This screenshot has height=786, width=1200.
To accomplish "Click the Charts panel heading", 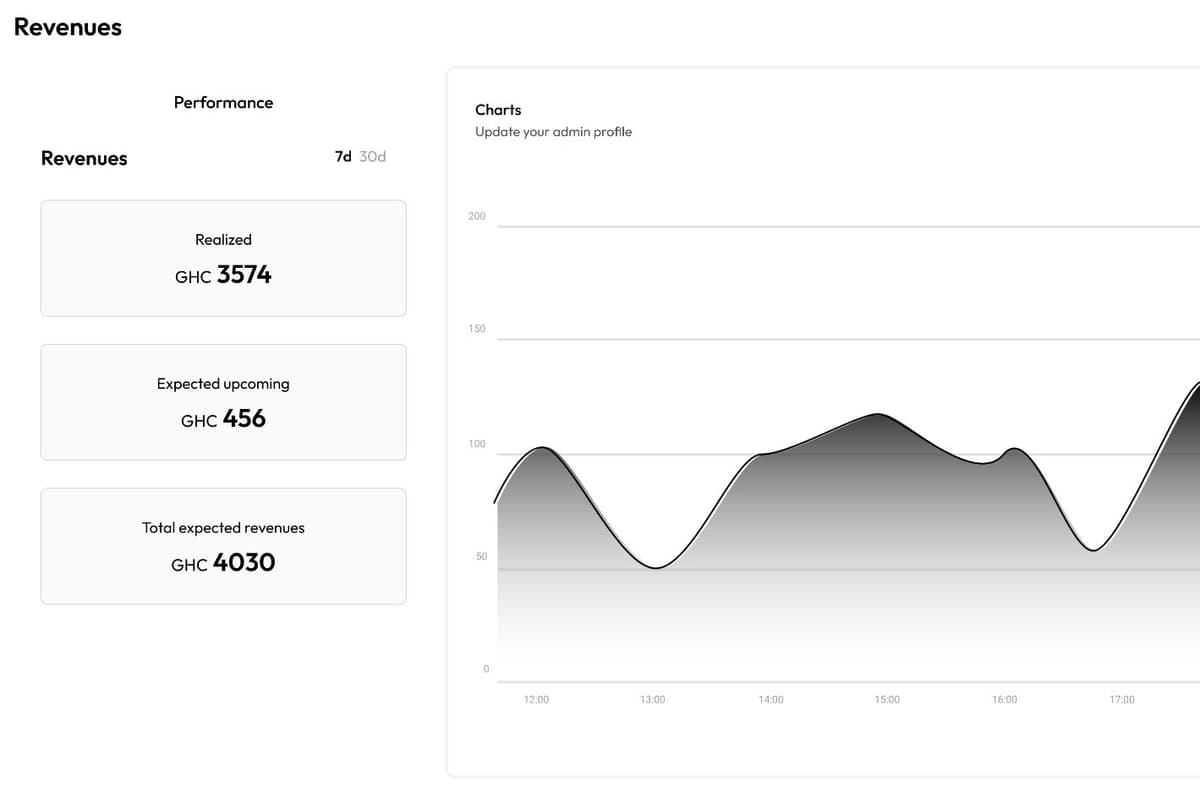I will [497, 110].
